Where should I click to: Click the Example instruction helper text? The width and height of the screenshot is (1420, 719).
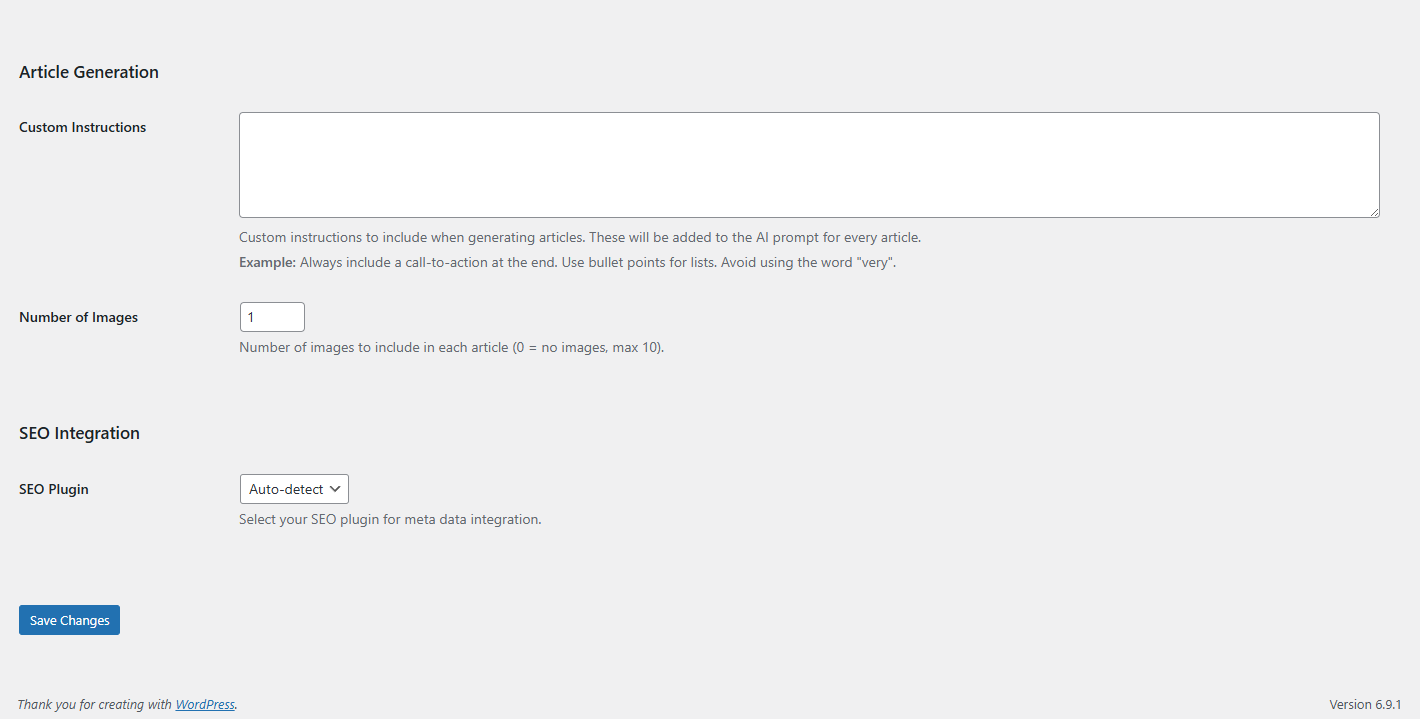565,262
